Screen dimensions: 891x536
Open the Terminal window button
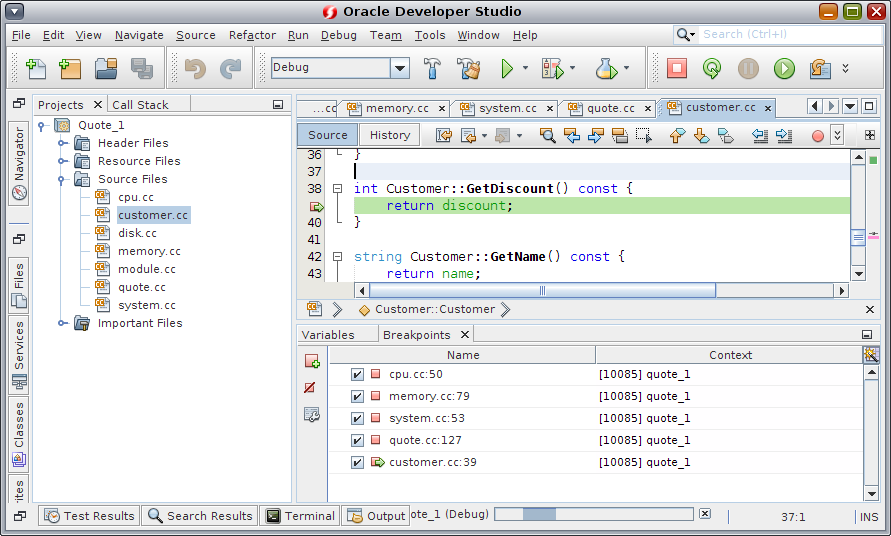[x=301, y=516]
